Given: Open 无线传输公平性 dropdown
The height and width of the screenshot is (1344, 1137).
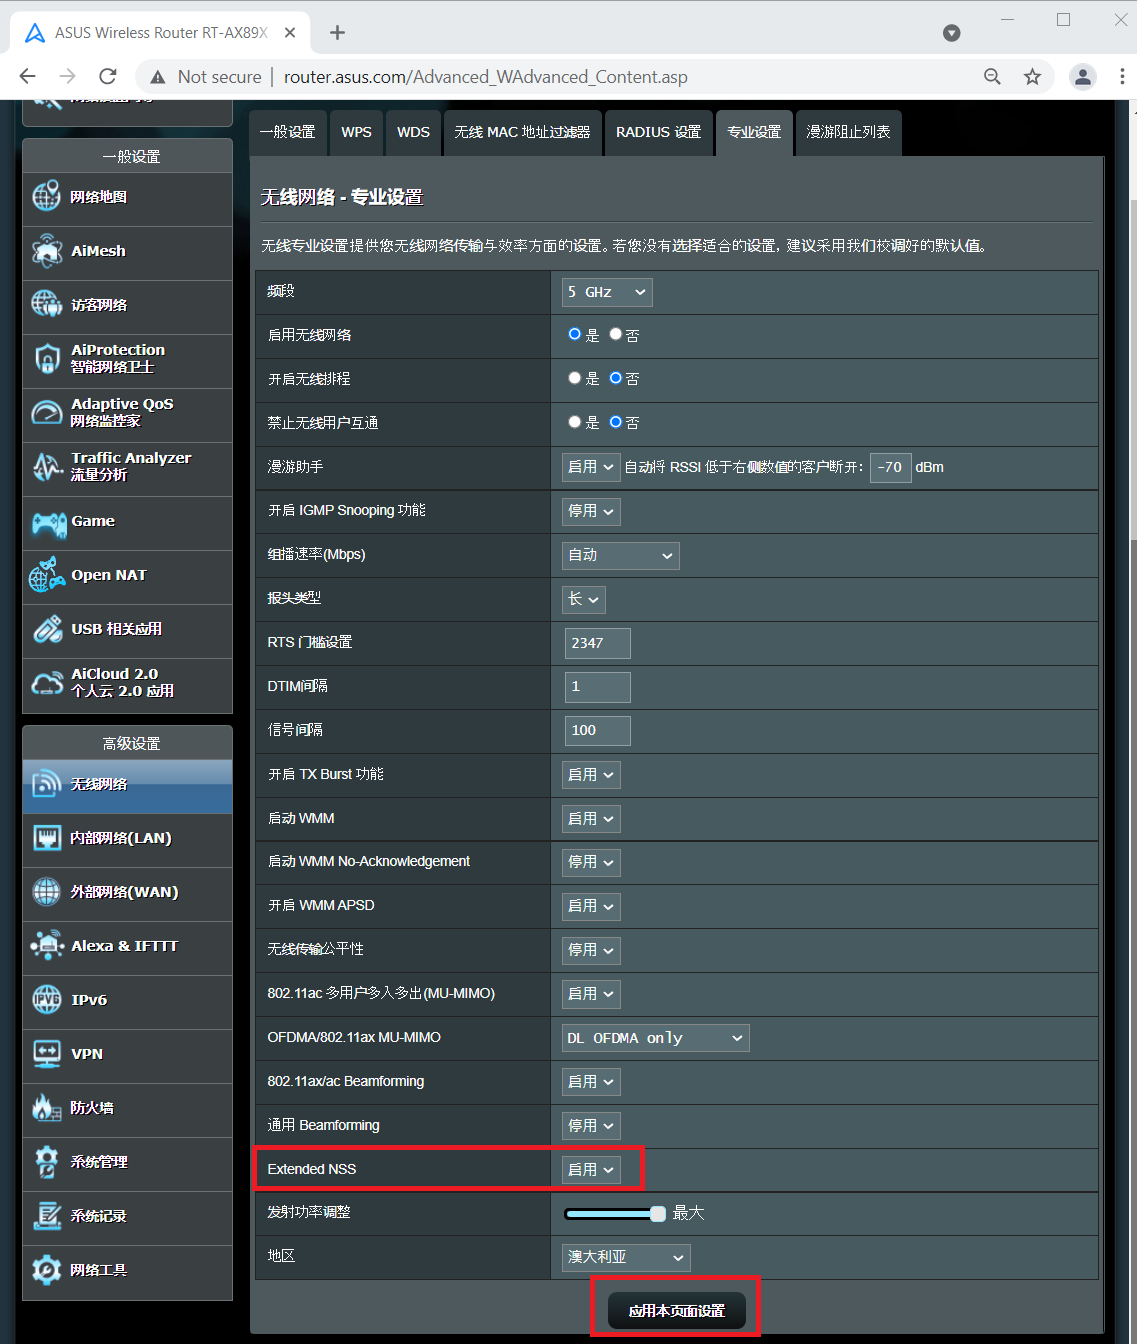Looking at the screenshot, I should pos(591,950).
